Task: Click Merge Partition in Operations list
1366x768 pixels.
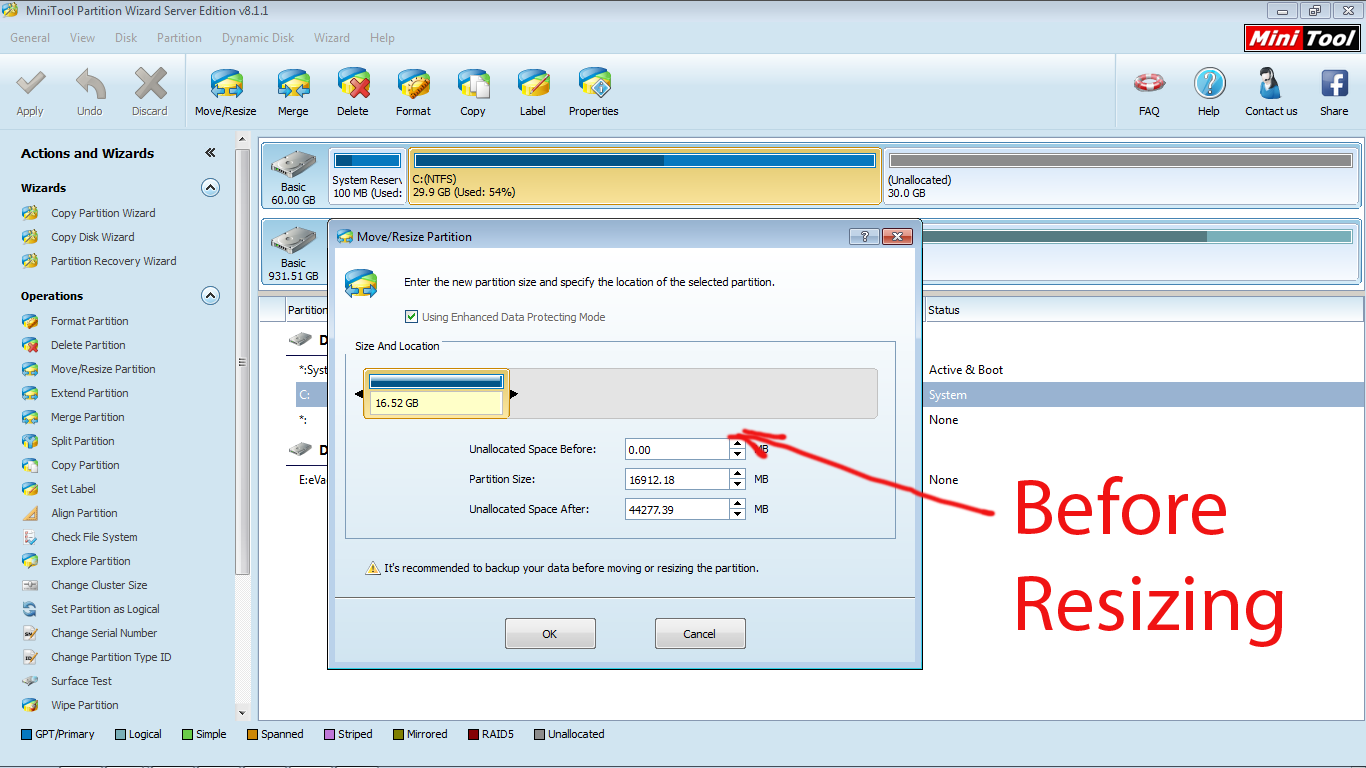Action: [x=88, y=417]
